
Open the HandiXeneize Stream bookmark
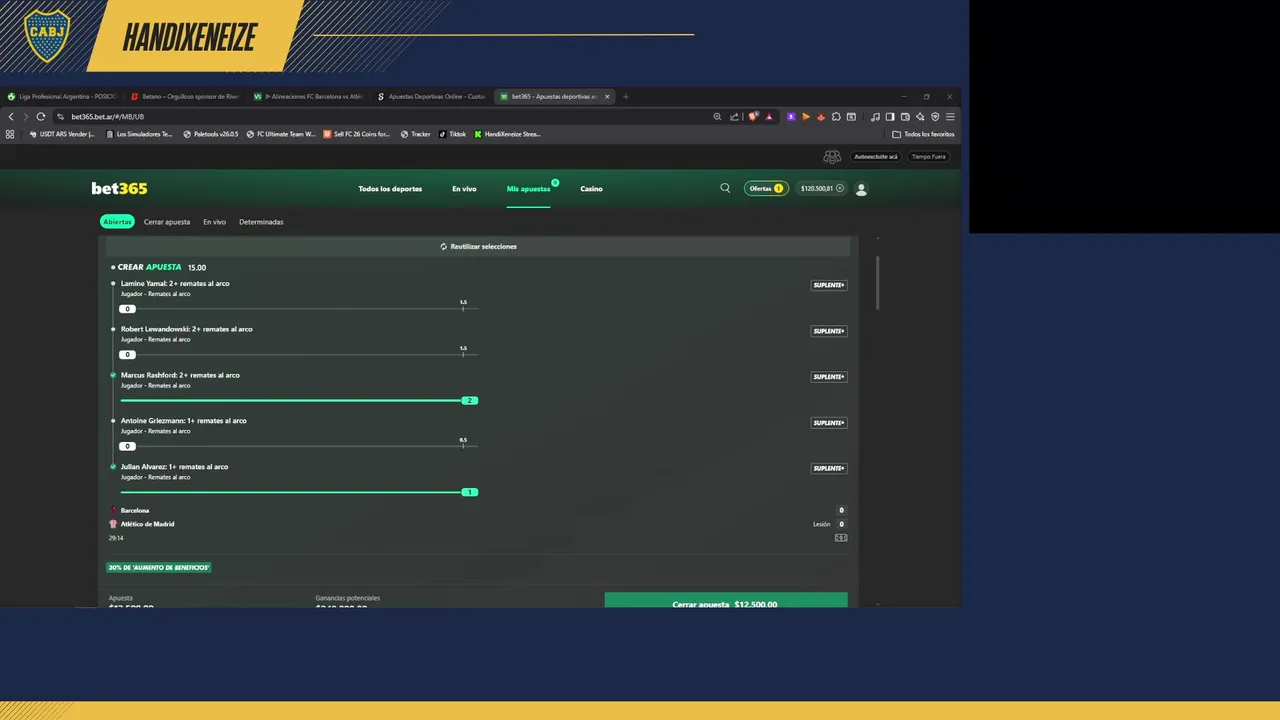(507, 134)
